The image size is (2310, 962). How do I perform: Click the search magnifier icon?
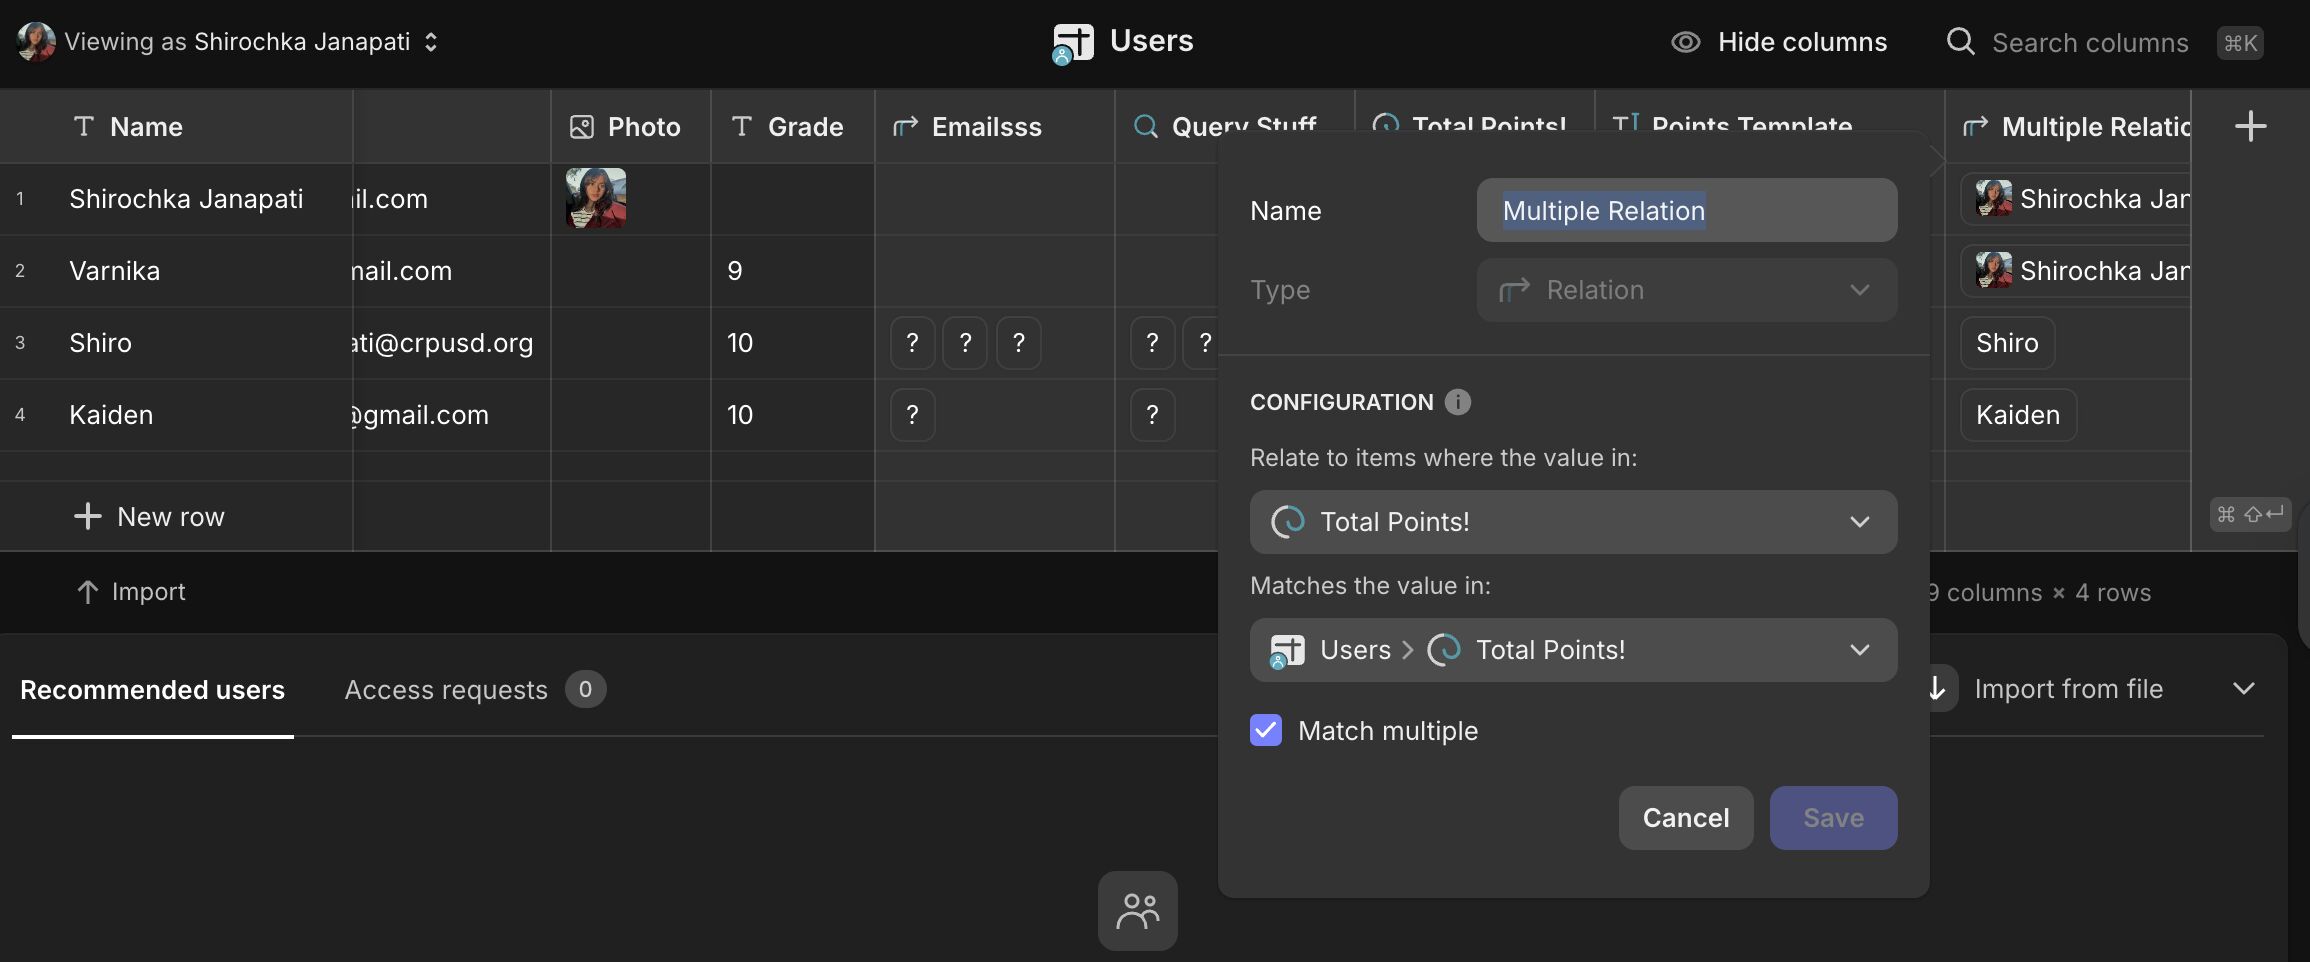[1960, 42]
